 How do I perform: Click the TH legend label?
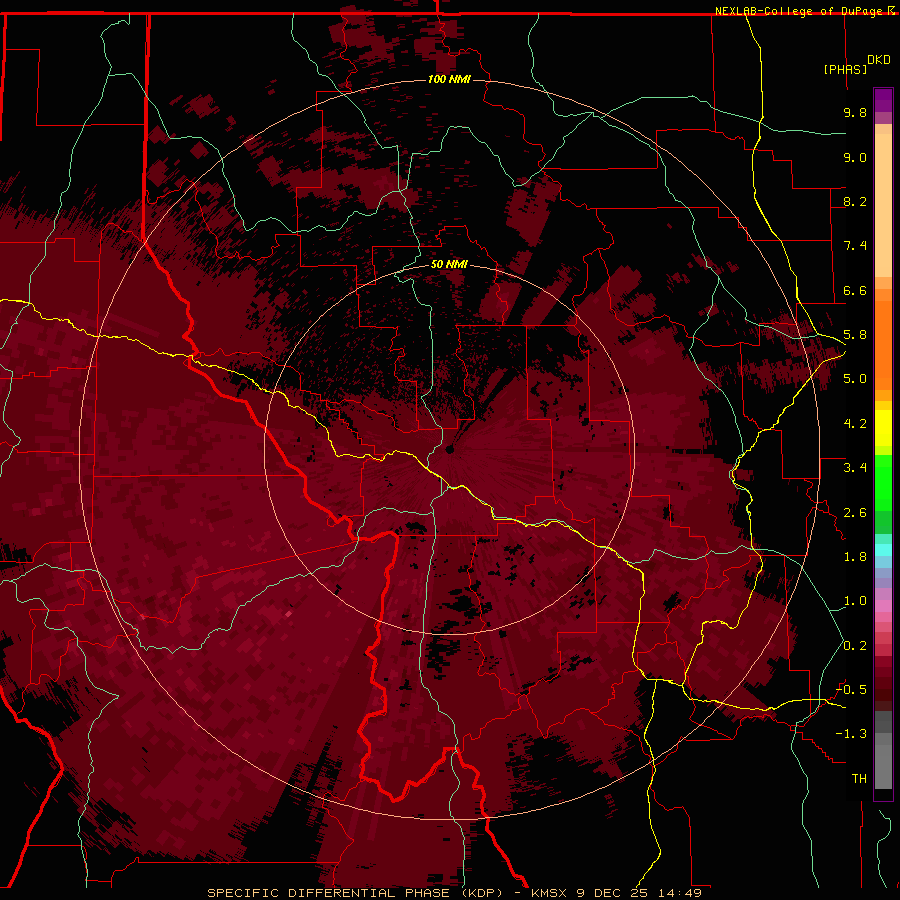coord(859,779)
